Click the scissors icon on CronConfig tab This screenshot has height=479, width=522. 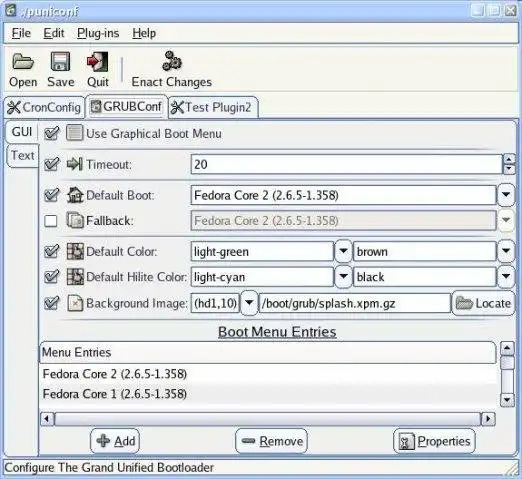point(14,108)
